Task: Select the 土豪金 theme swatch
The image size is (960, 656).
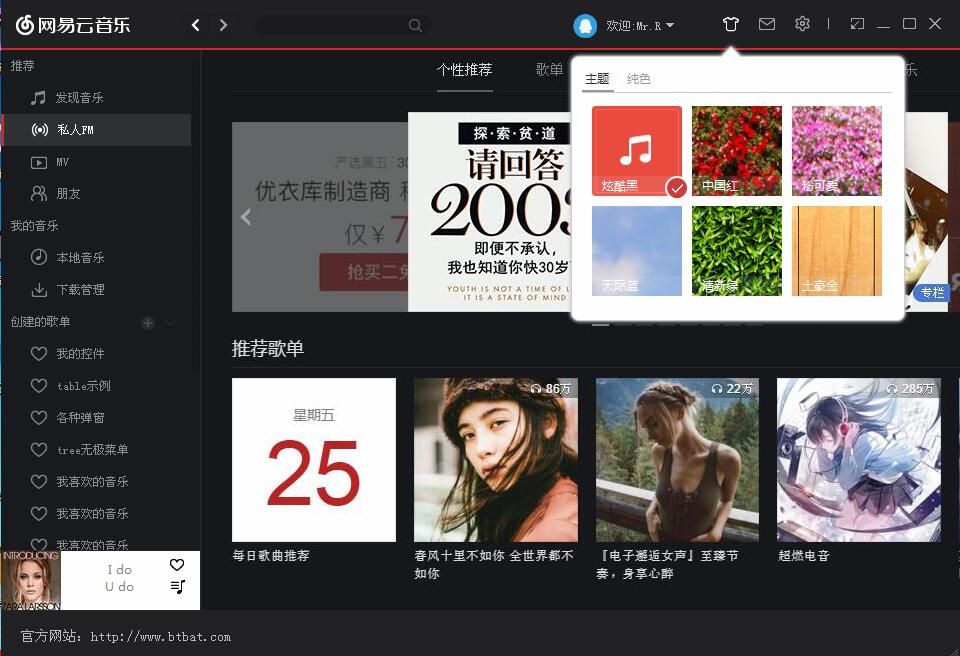Action: (837, 251)
